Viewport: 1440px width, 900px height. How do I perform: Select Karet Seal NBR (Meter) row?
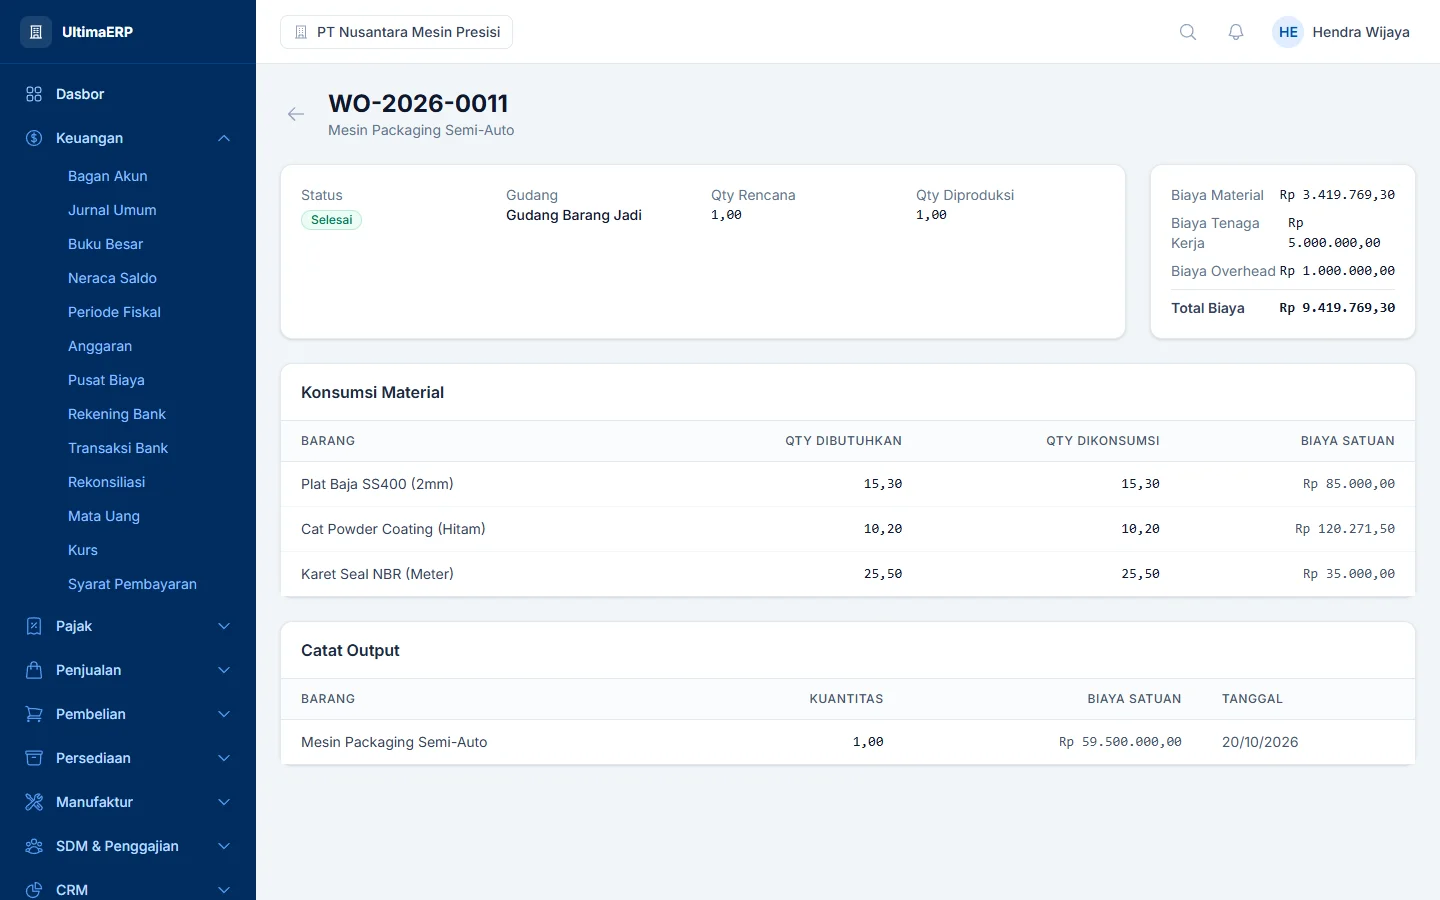pyautogui.click(x=848, y=574)
